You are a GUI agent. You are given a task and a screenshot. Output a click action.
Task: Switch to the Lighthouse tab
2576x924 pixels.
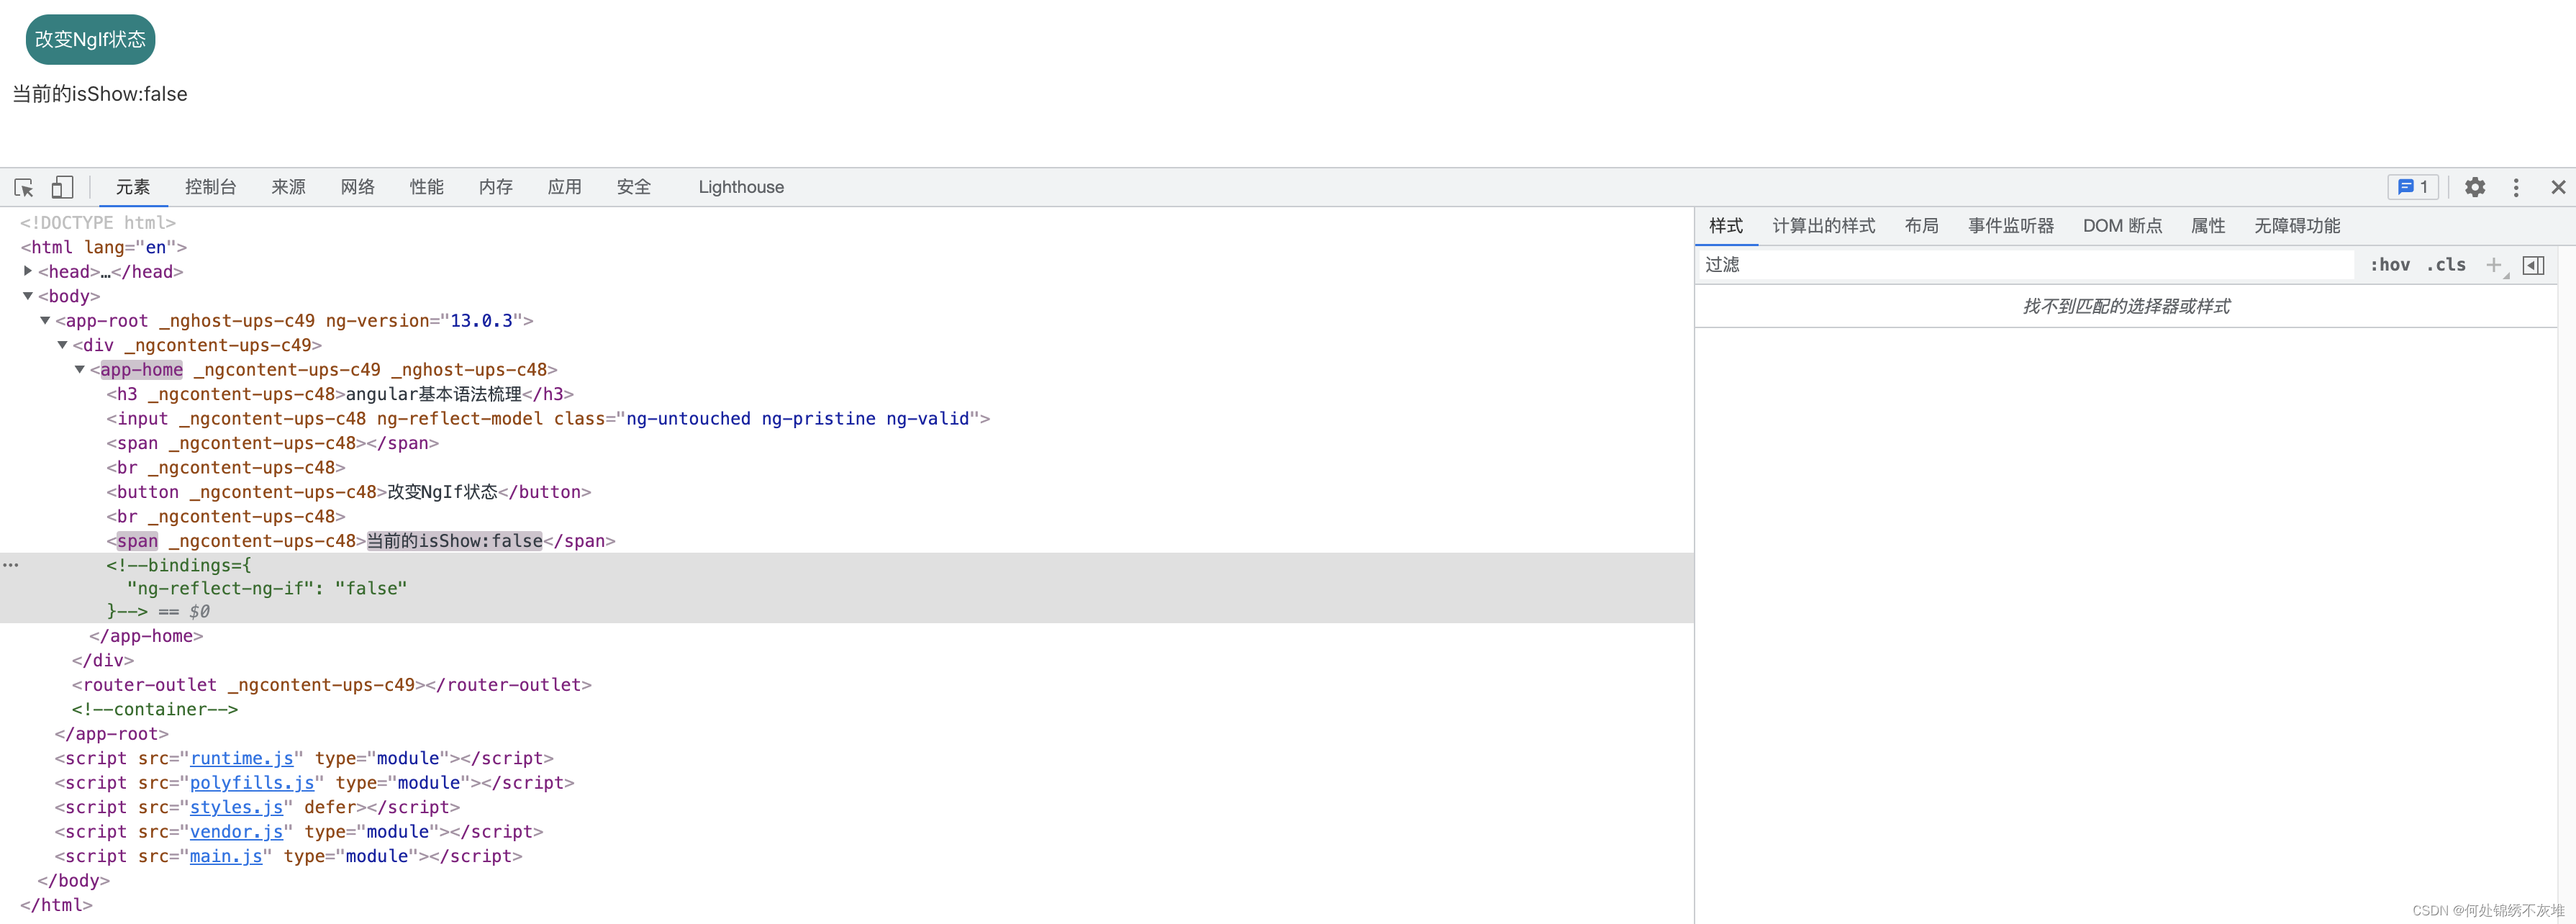741,187
